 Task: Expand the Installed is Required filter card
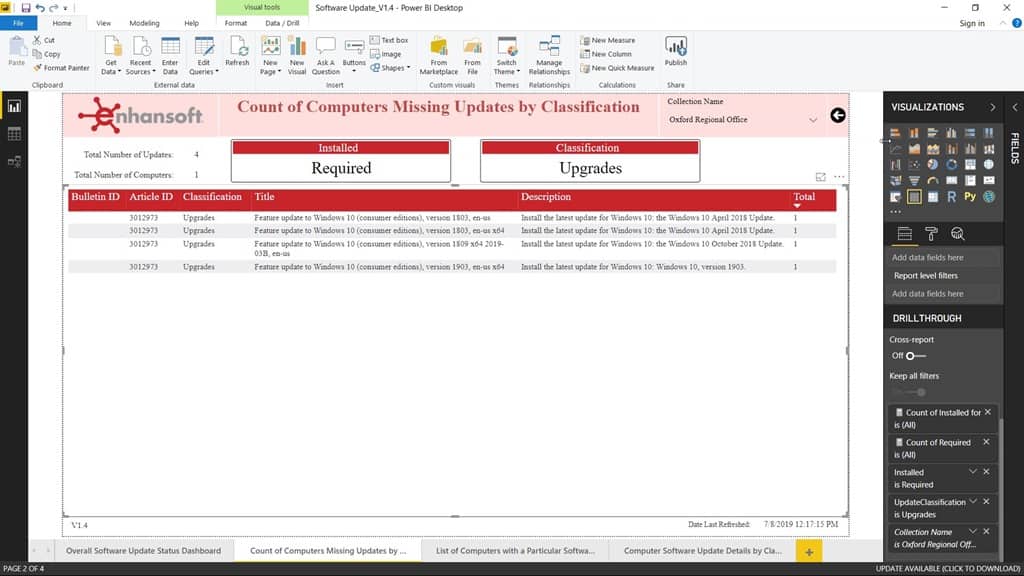click(974, 471)
